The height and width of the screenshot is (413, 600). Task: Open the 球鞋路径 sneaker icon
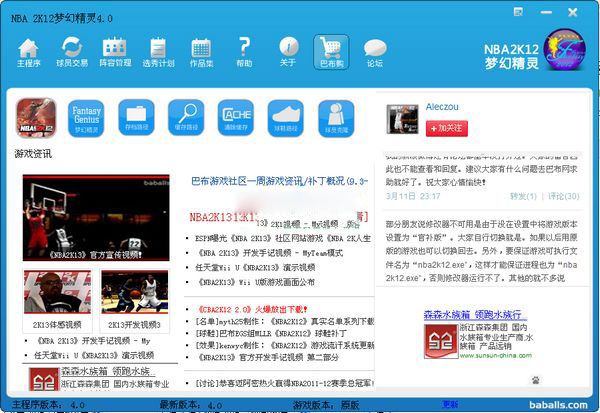click(x=286, y=118)
